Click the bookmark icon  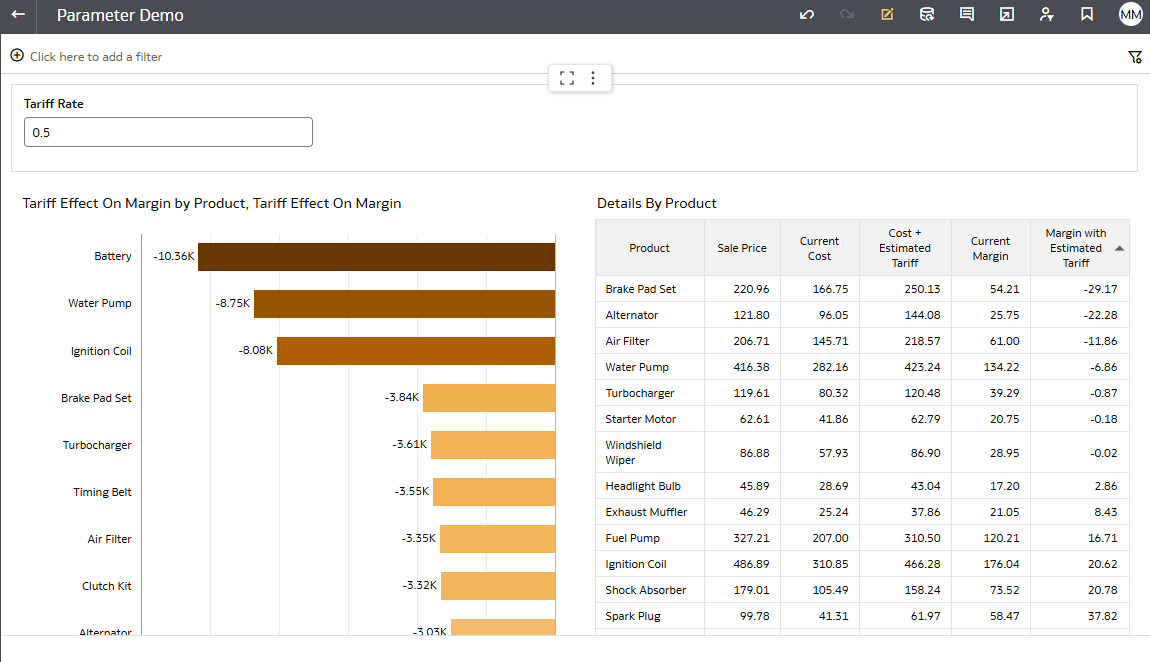(1086, 15)
